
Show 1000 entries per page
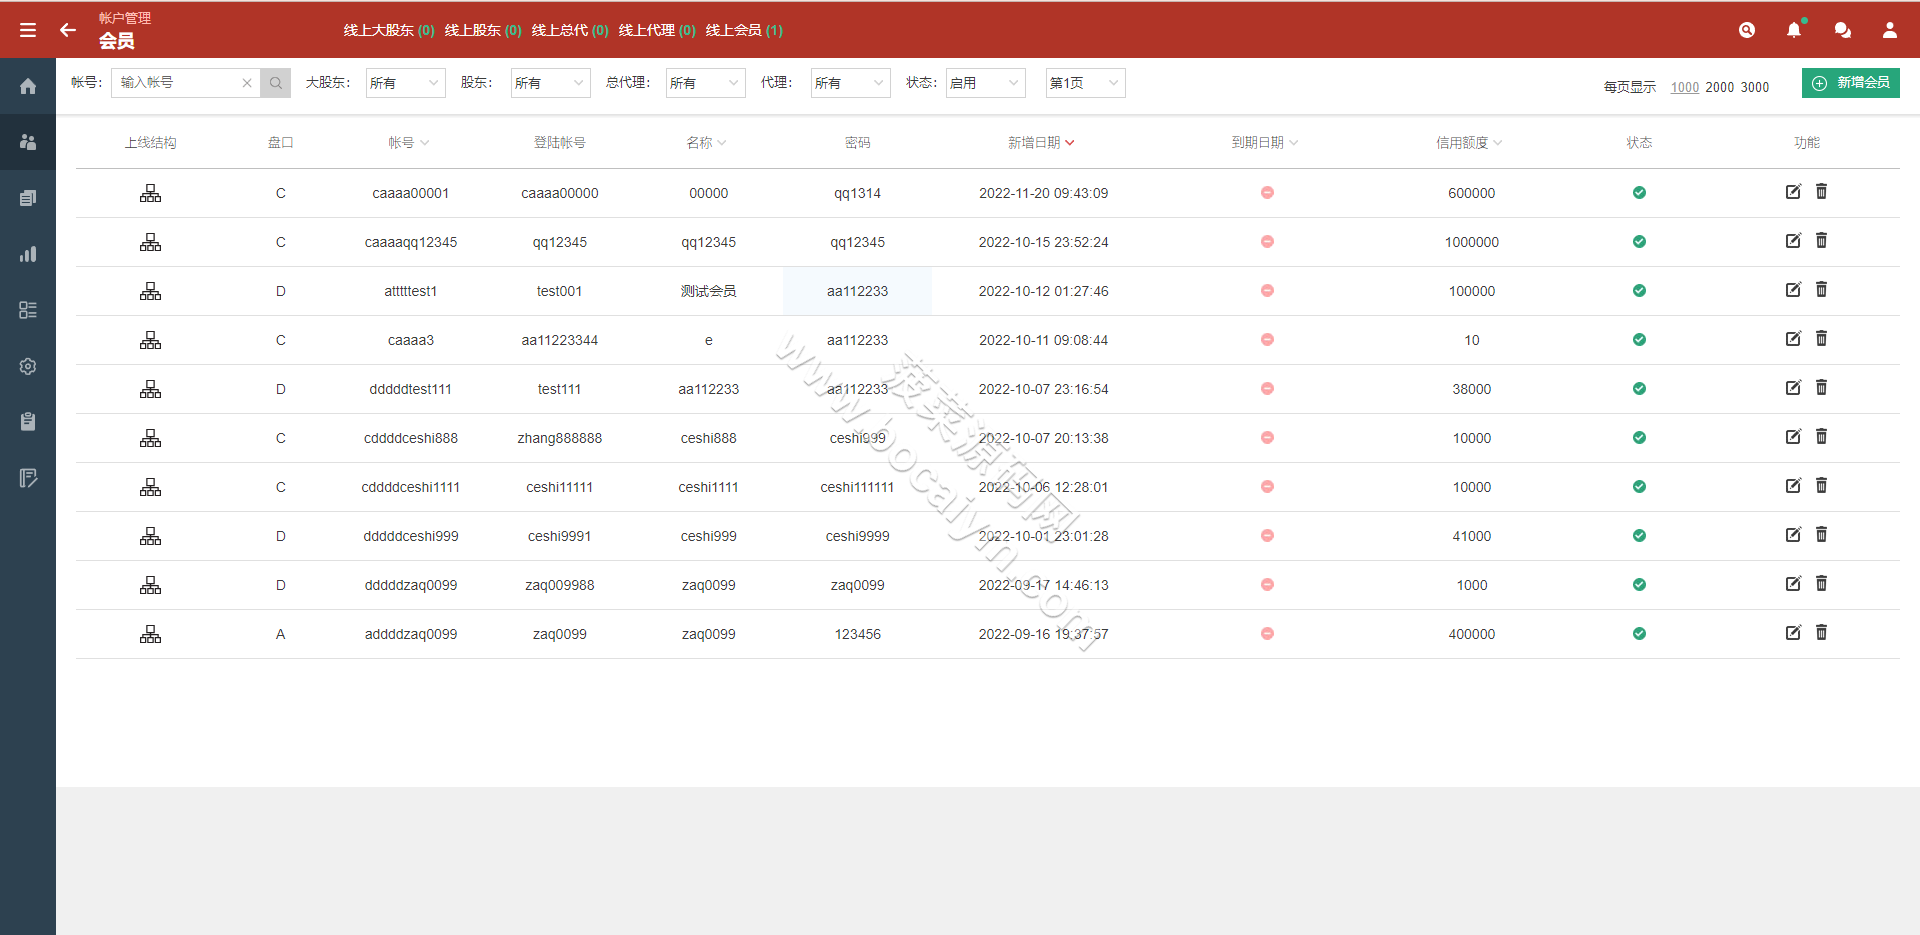[x=1685, y=87]
